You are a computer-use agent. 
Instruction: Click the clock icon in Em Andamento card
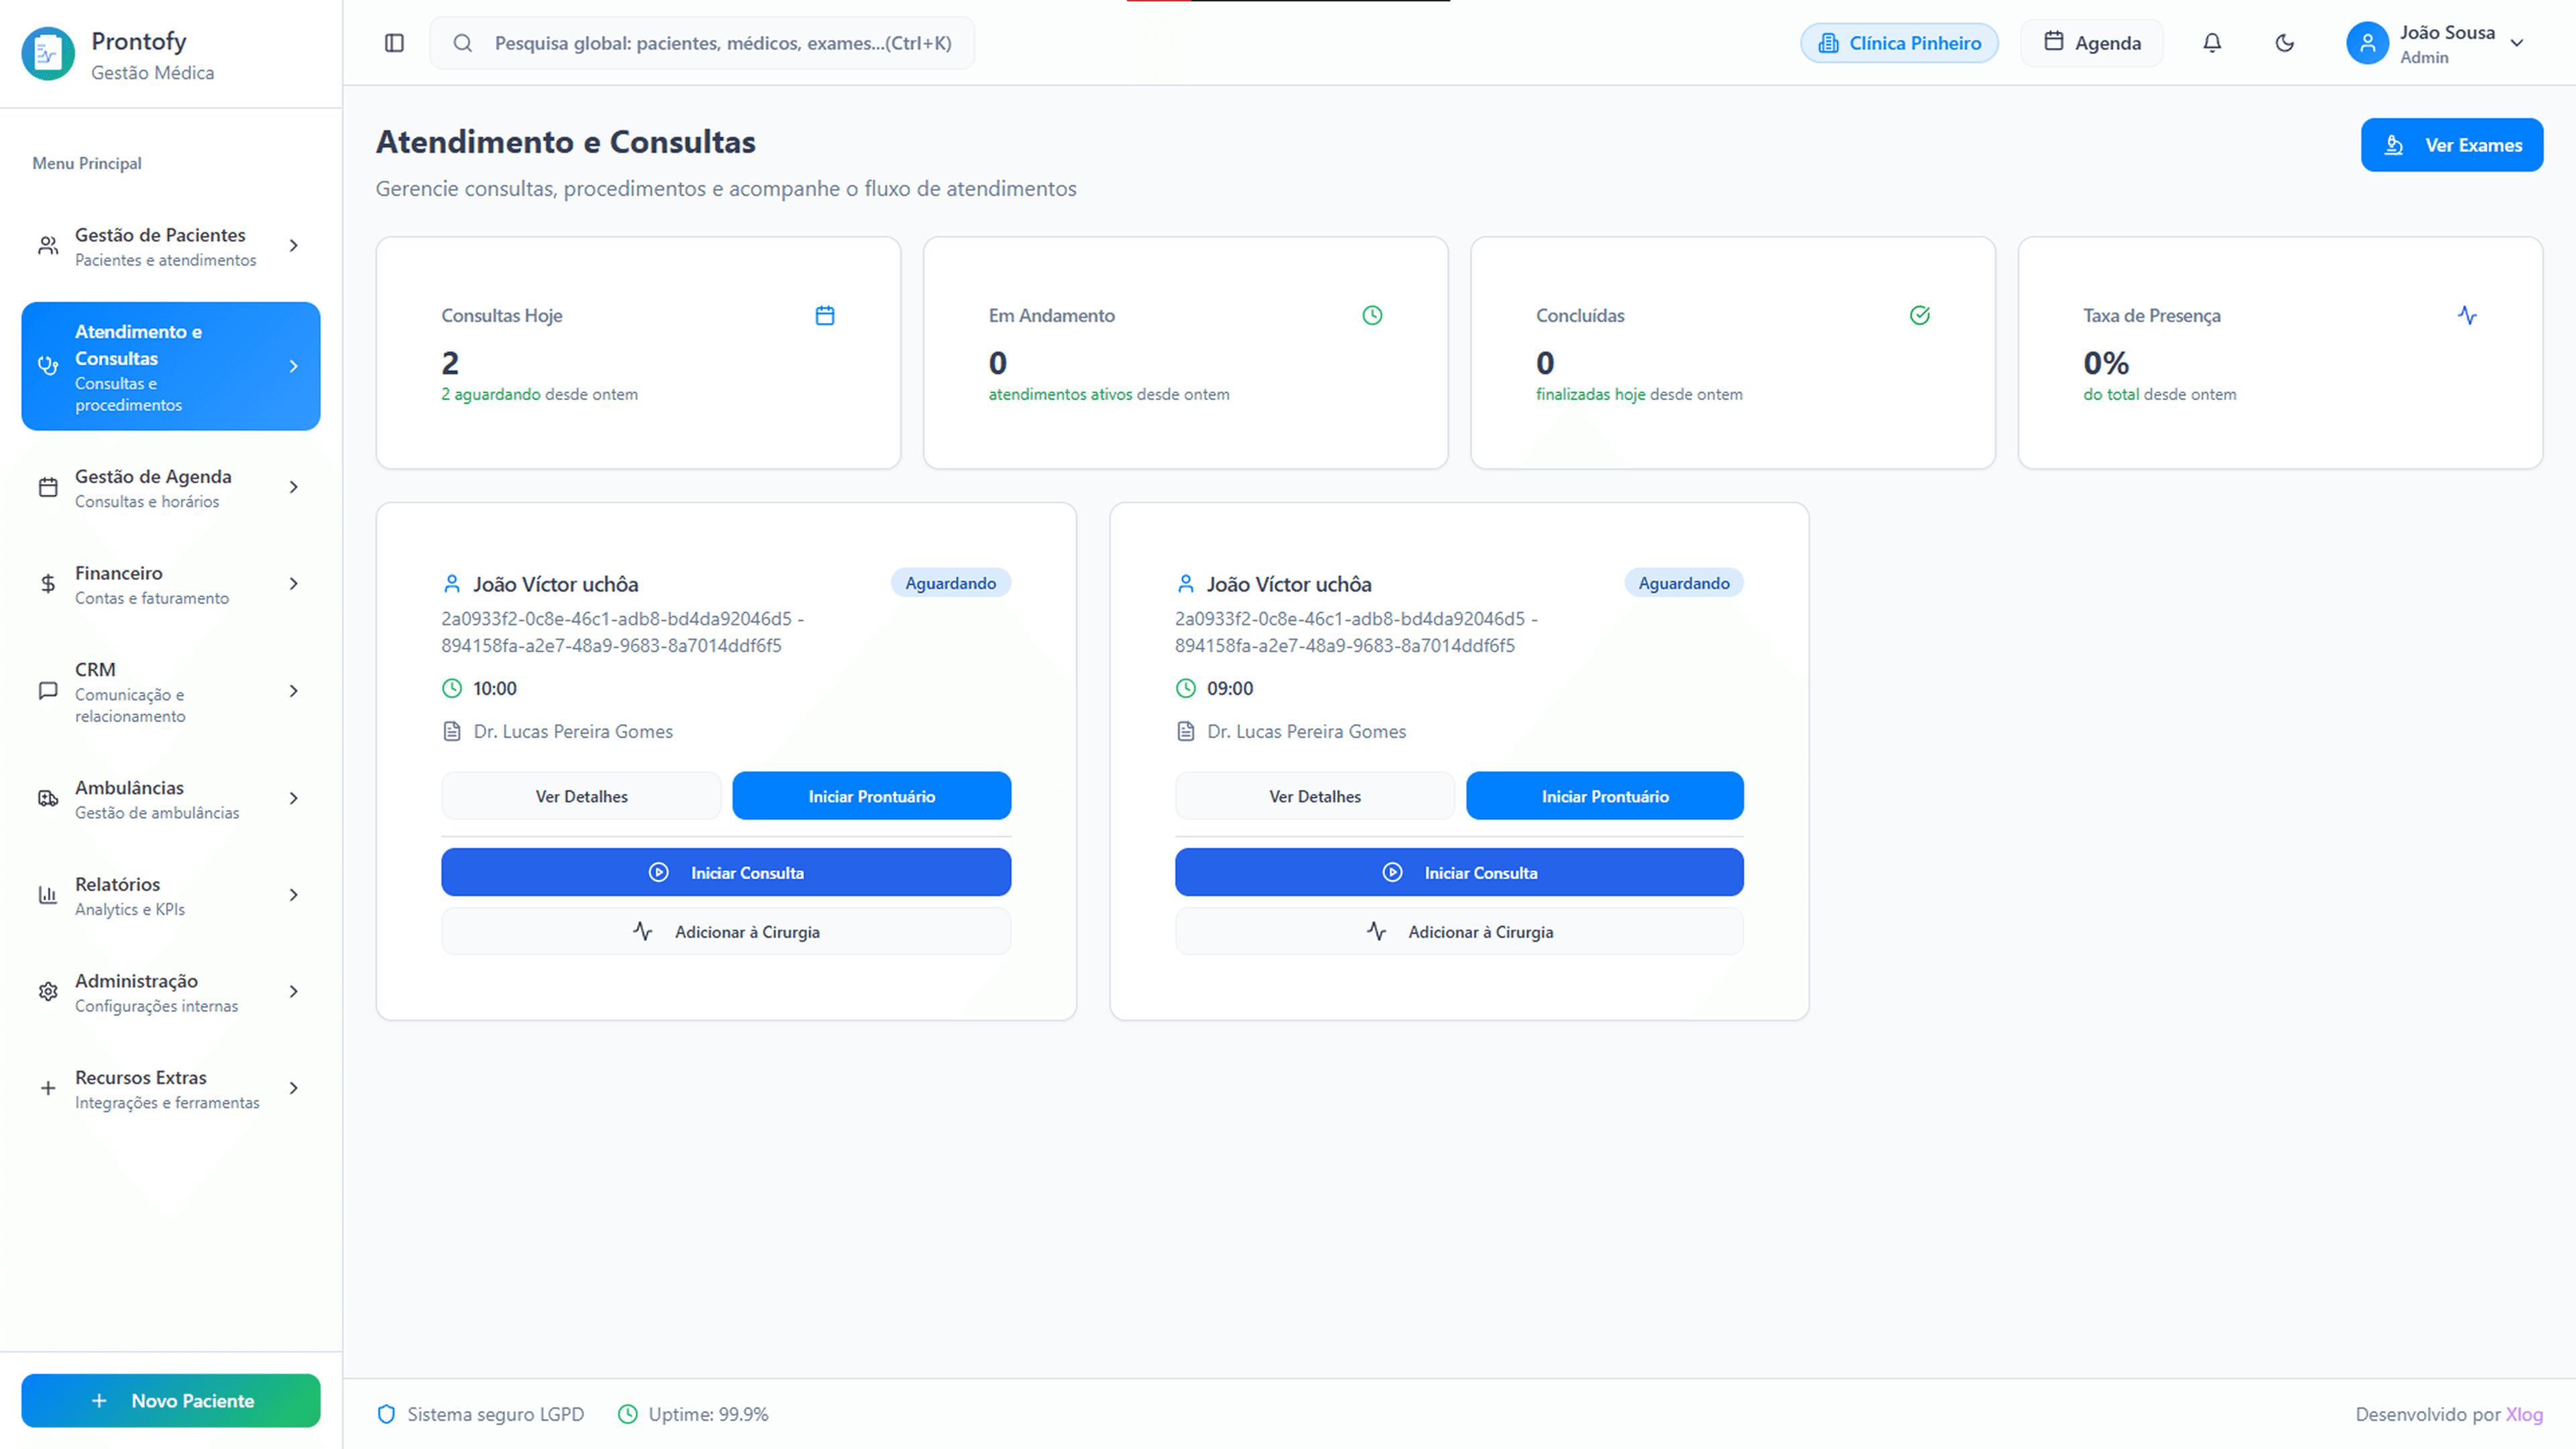pyautogui.click(x=1372, y=316)
